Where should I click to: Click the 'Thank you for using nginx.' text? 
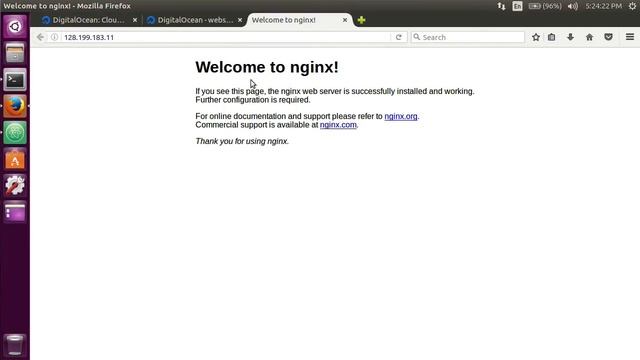(x=242, y=141)
